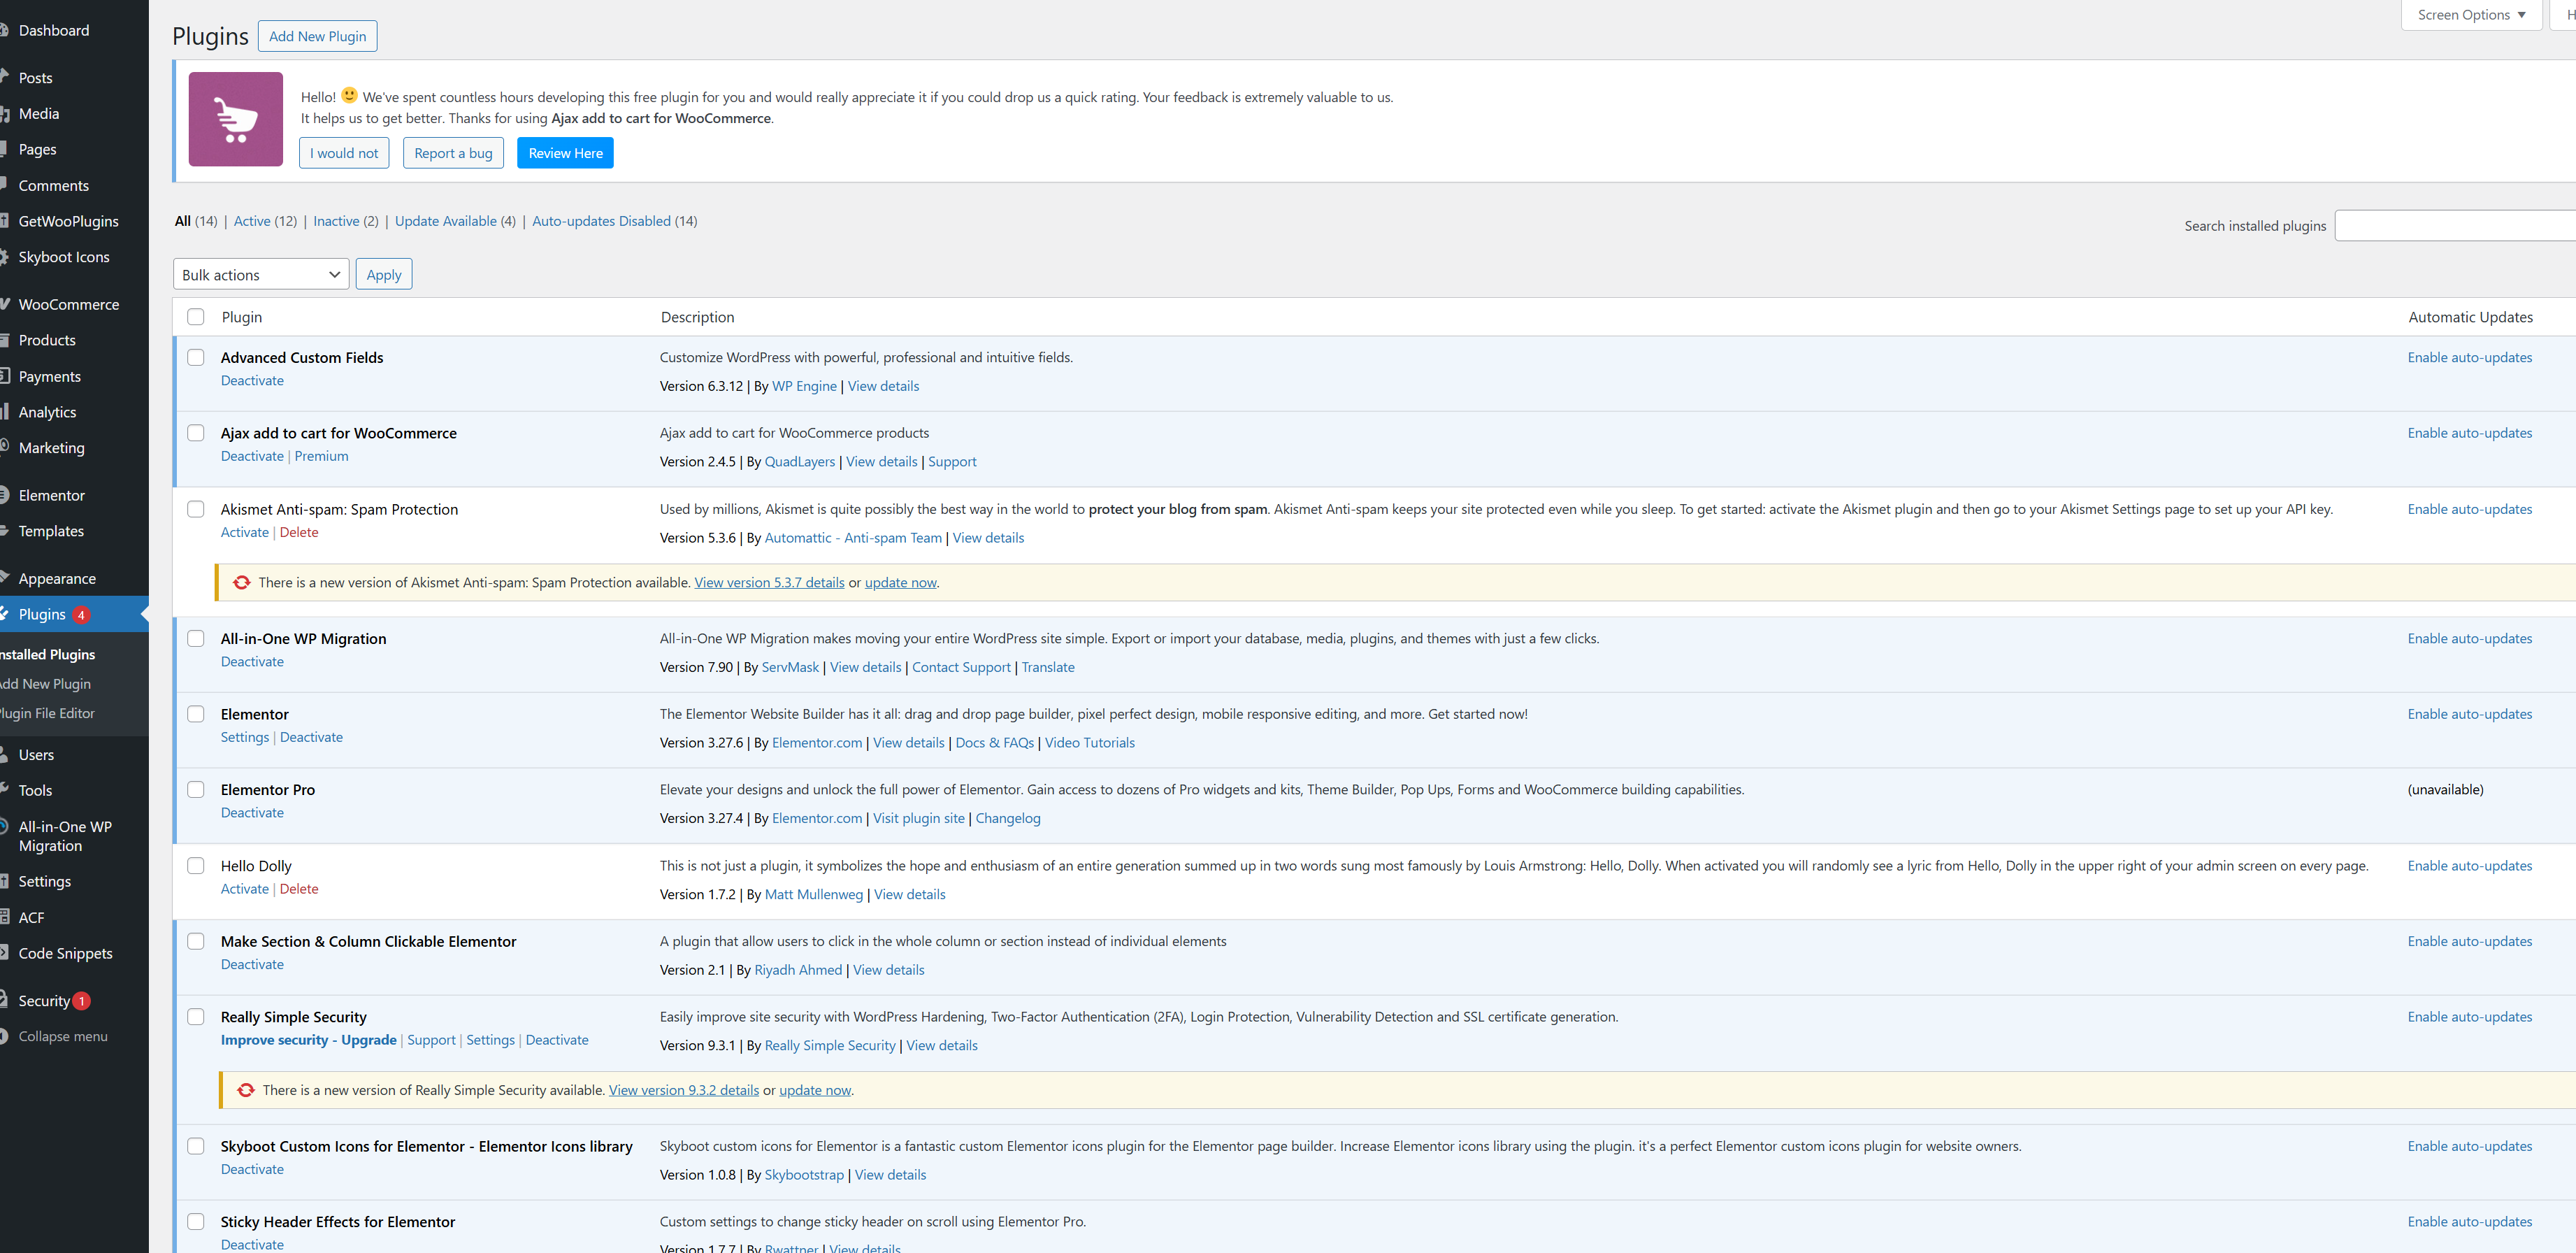
Task: Click the Plugins update count badge
Action: tap(81, 614)
